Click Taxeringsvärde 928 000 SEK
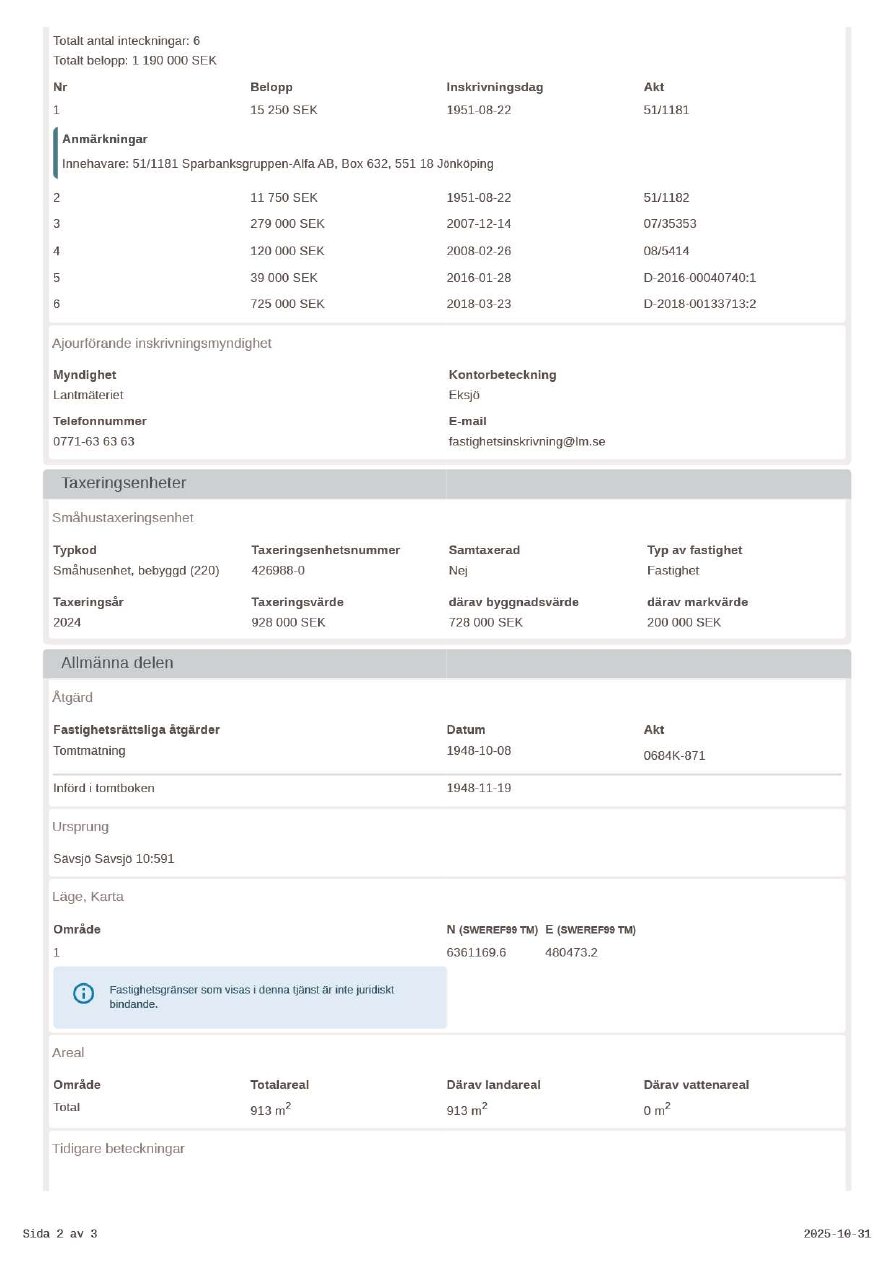This screenshot has width=892, height=1262. 288,623
